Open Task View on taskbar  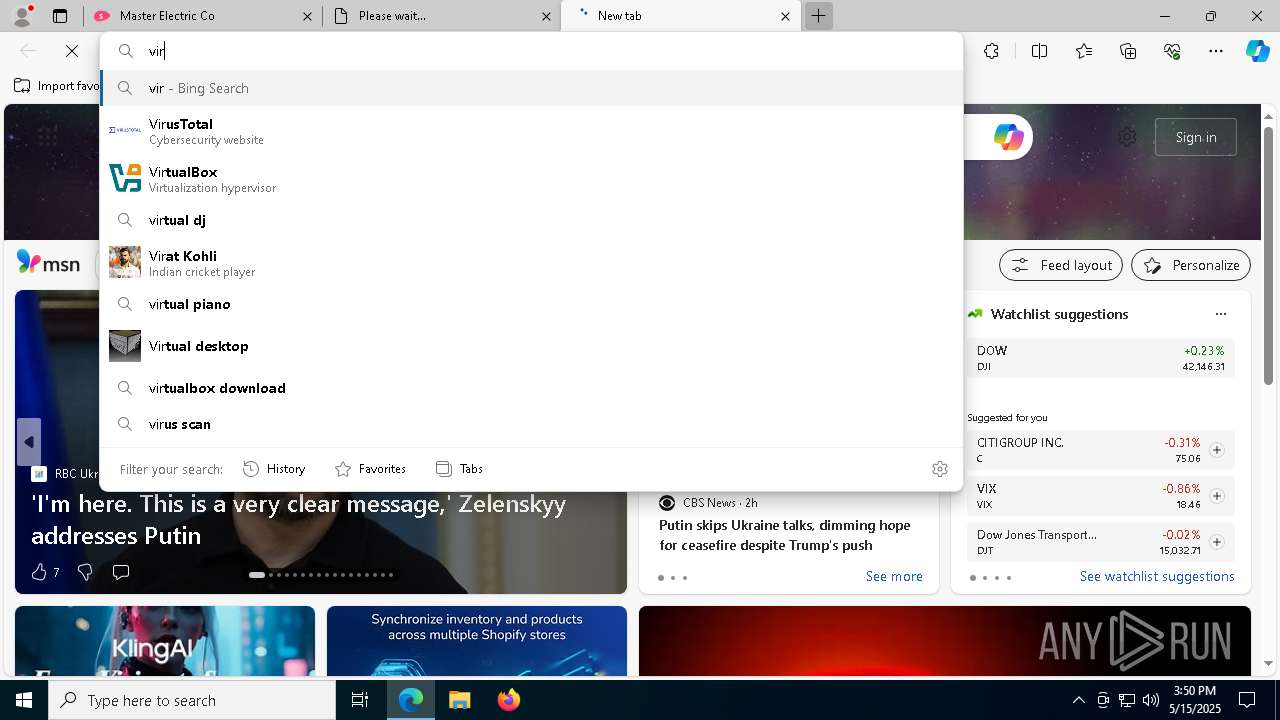[x=360, y=700]
